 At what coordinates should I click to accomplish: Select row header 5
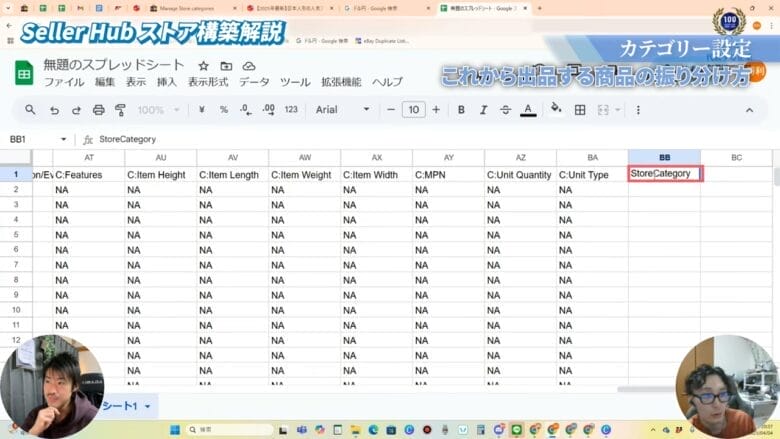16,235
